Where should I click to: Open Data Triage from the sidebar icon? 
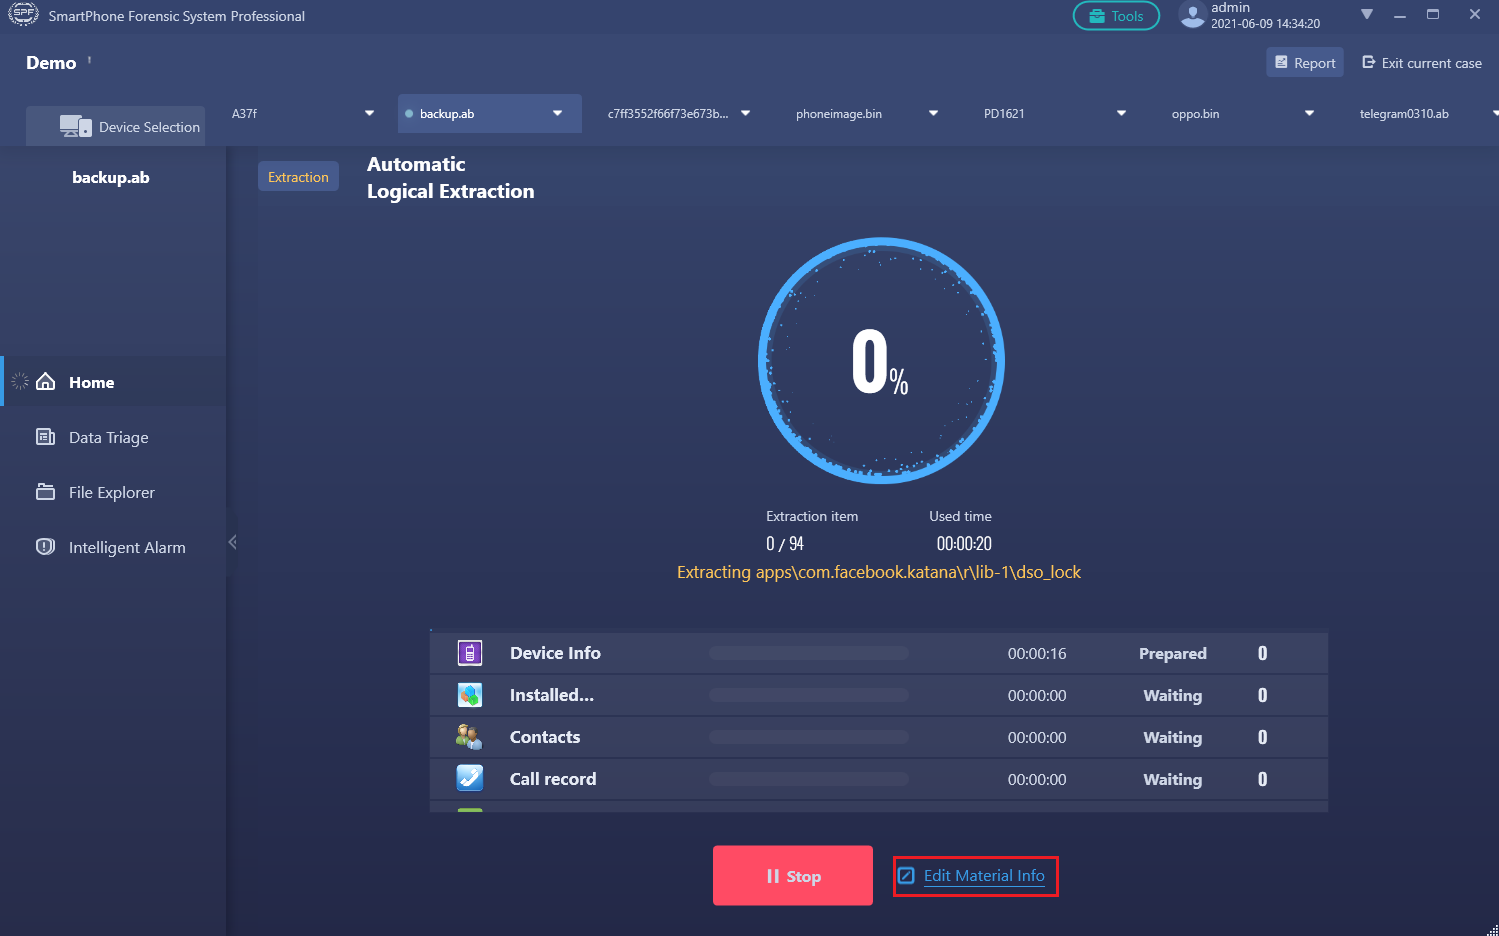(46, 437)
